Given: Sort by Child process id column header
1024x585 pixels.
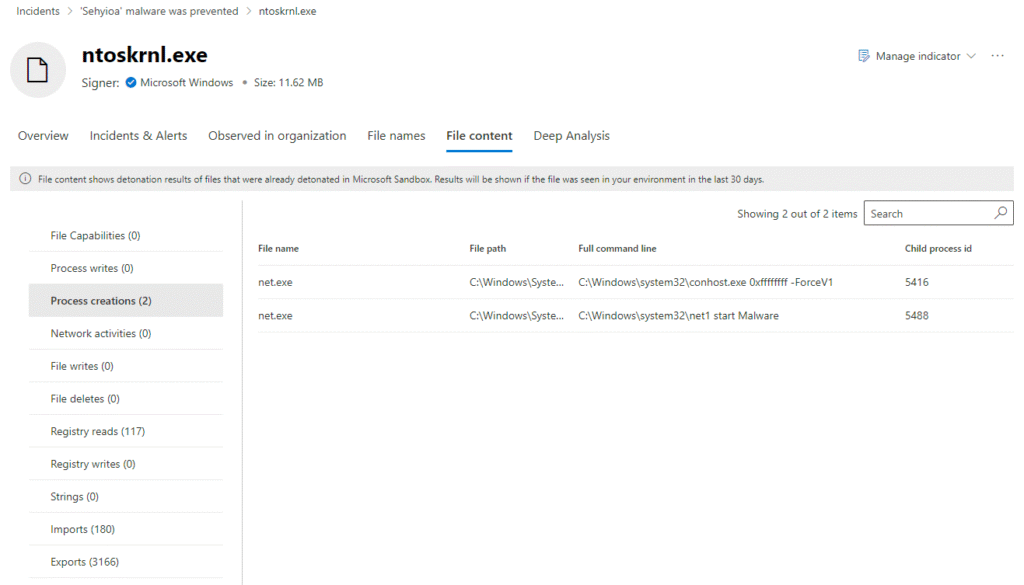Looking at the screenshot, I should click(938, 248).
